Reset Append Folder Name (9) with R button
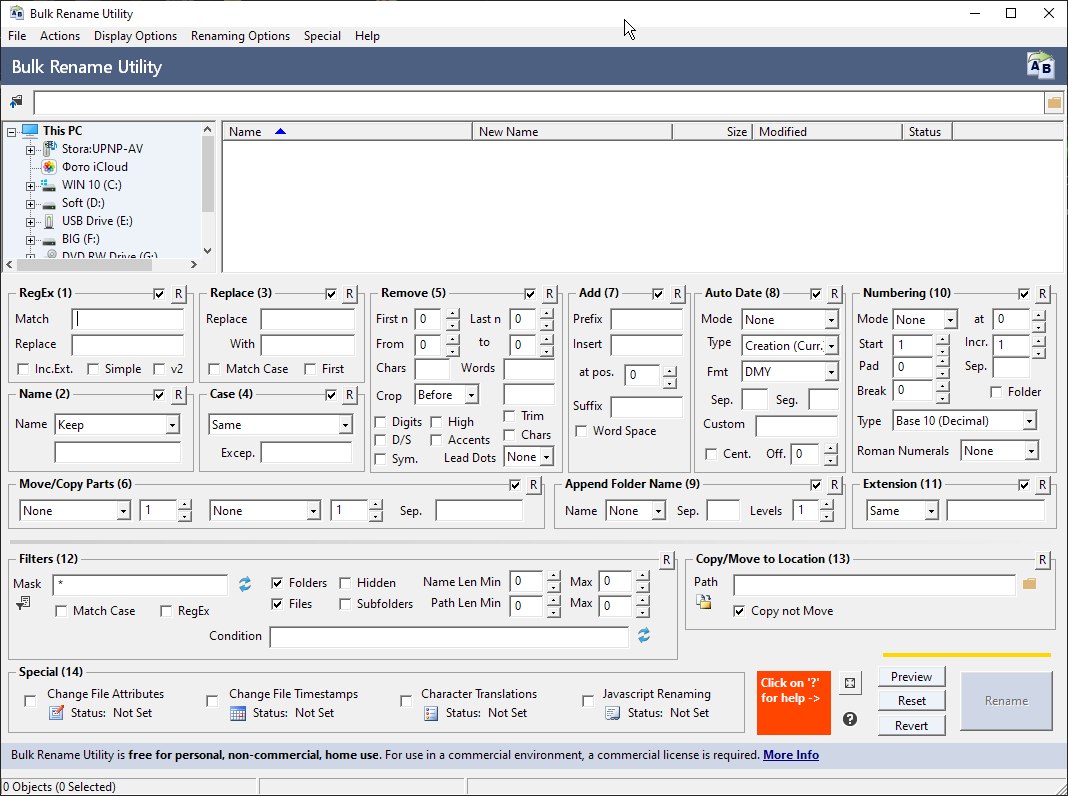 point(834,485)
